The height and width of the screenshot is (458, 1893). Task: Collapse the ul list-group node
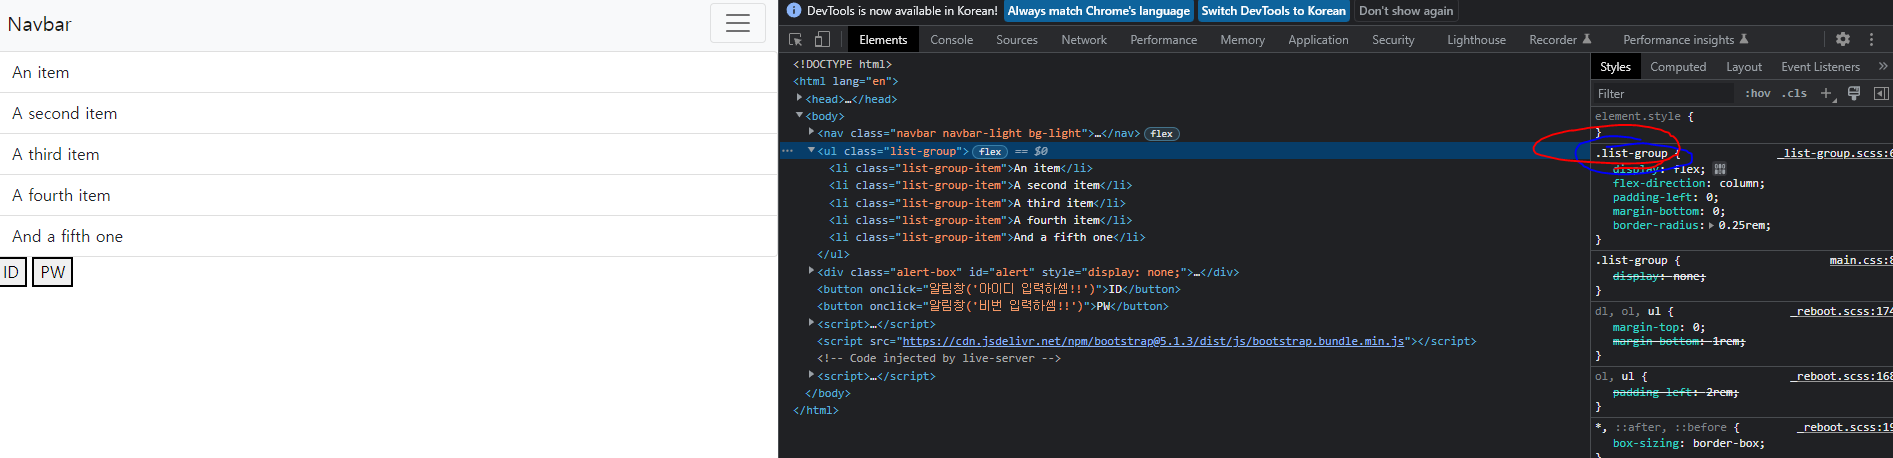pyautogui.click(x=811, y=151)
